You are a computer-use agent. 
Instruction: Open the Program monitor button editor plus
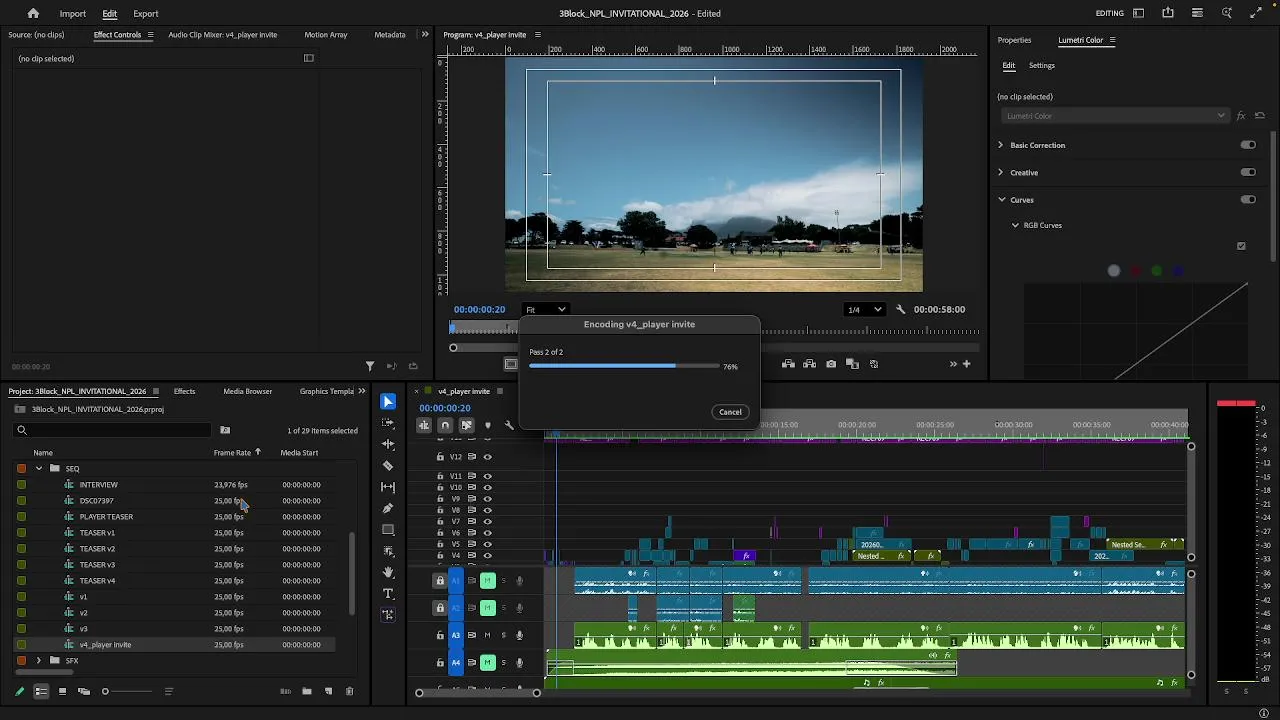[x=966, y=364]
